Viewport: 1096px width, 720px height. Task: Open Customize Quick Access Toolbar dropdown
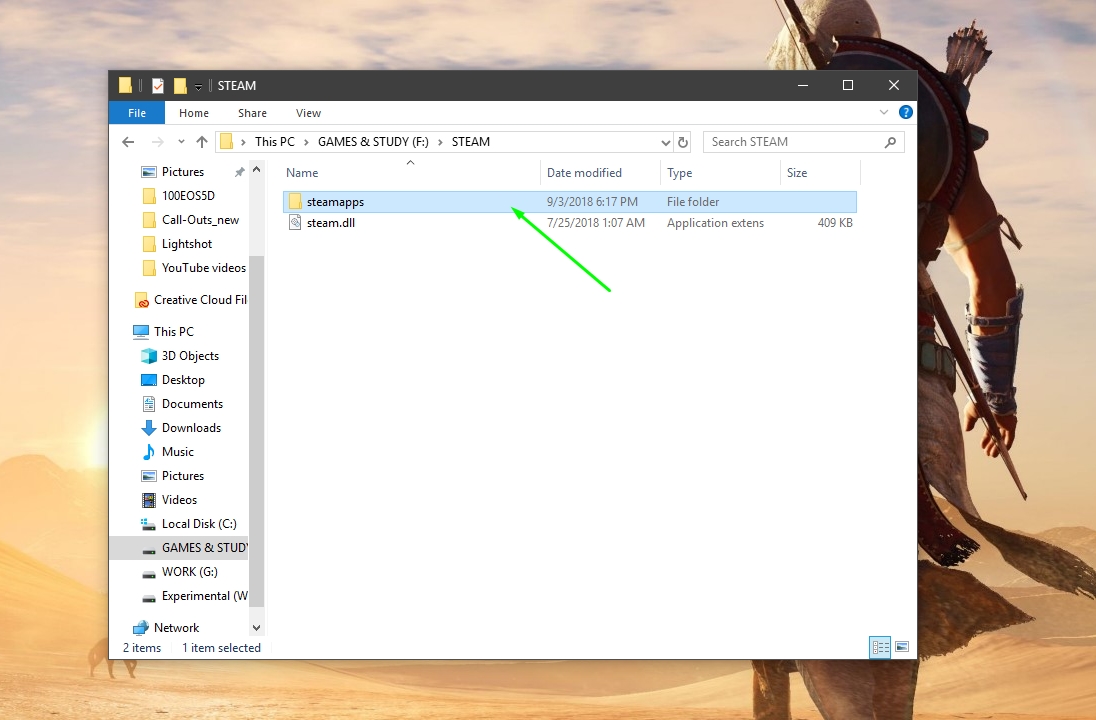pyautogui.click(x=199, y=87)
